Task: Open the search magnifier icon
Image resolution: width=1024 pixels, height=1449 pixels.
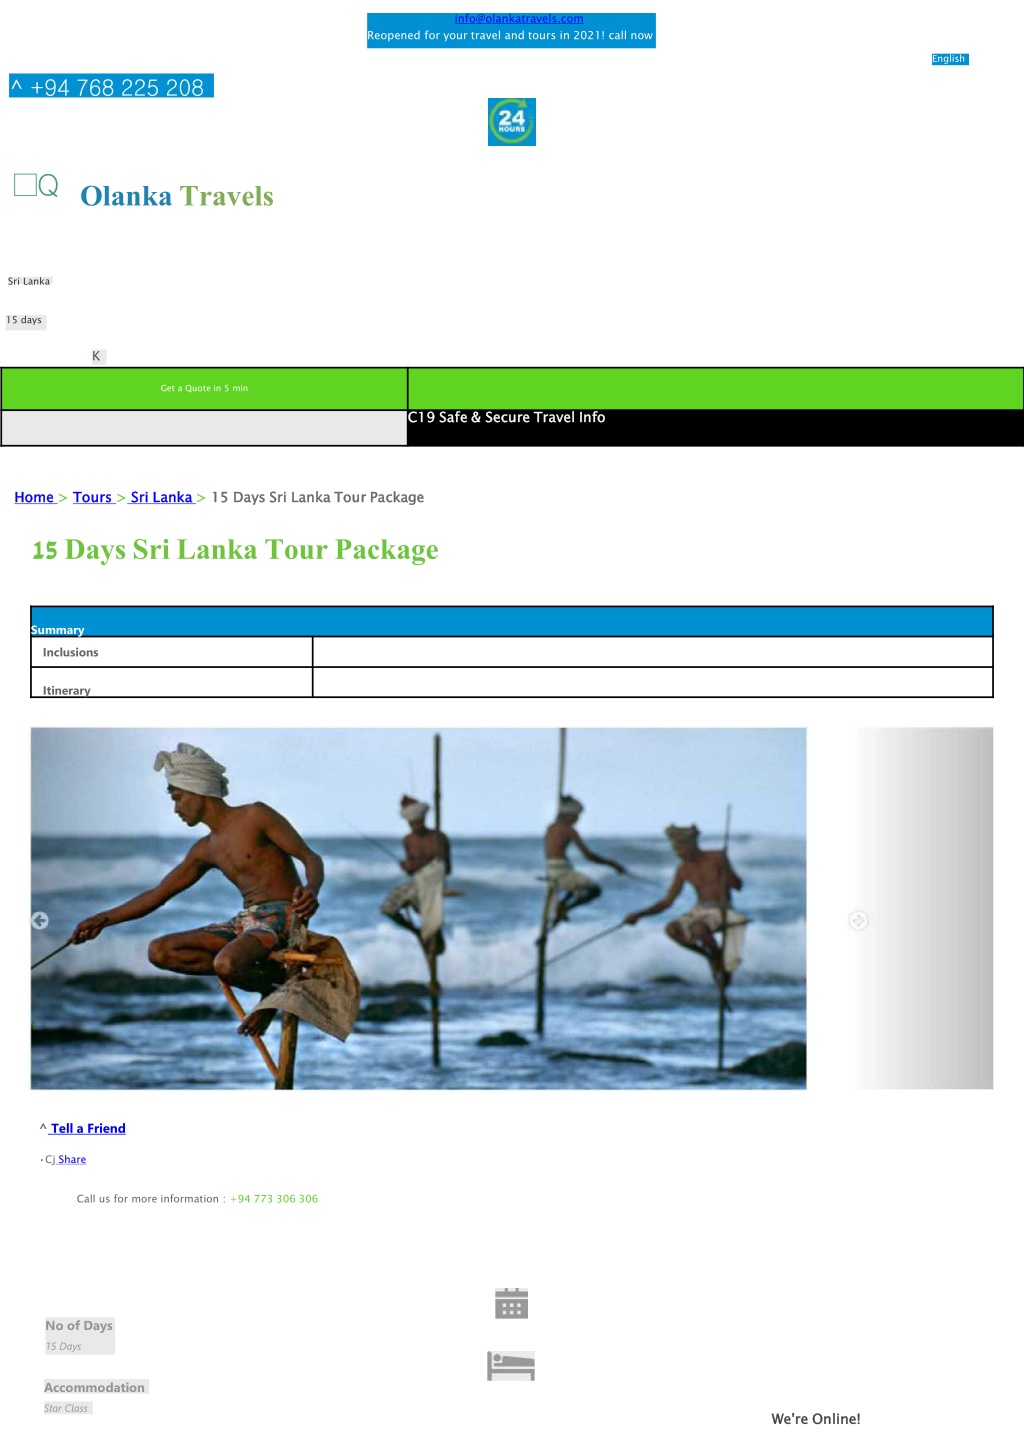Action: (x=48, y=185)
